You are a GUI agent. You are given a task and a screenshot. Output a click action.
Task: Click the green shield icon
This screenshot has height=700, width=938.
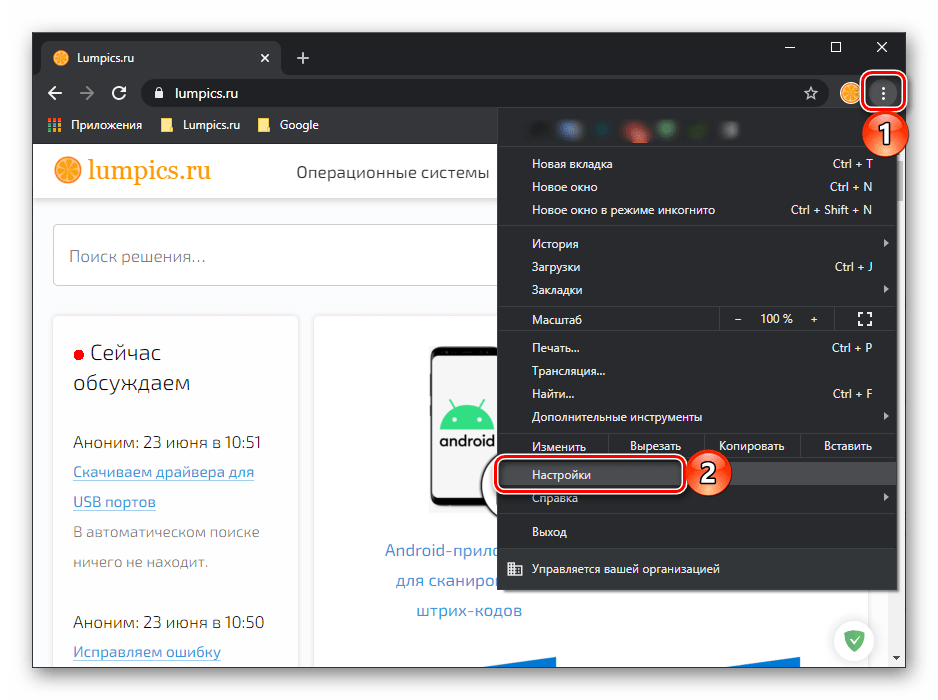(854, 641)
